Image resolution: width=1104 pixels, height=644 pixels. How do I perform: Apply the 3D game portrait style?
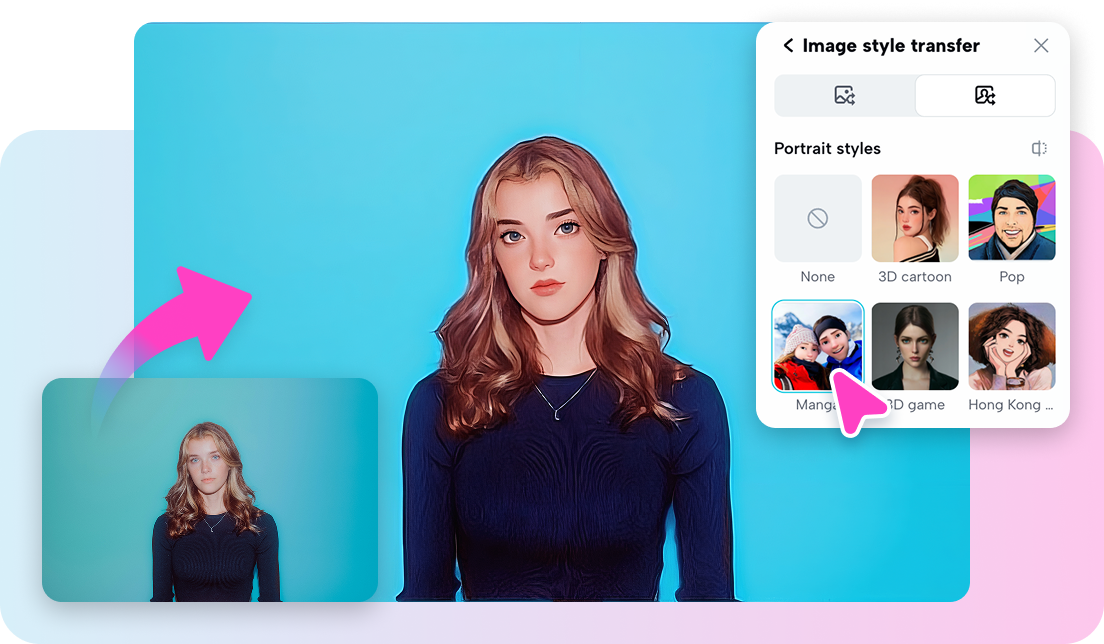pyautogui.click(x=915, y=346)
